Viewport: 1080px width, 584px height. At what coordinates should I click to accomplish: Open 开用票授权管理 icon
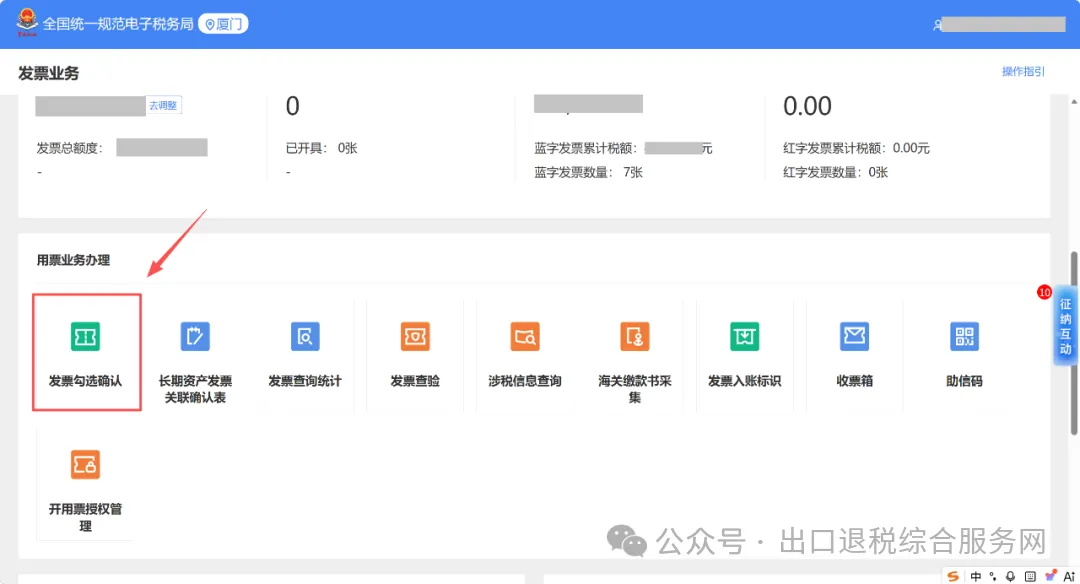85,464
